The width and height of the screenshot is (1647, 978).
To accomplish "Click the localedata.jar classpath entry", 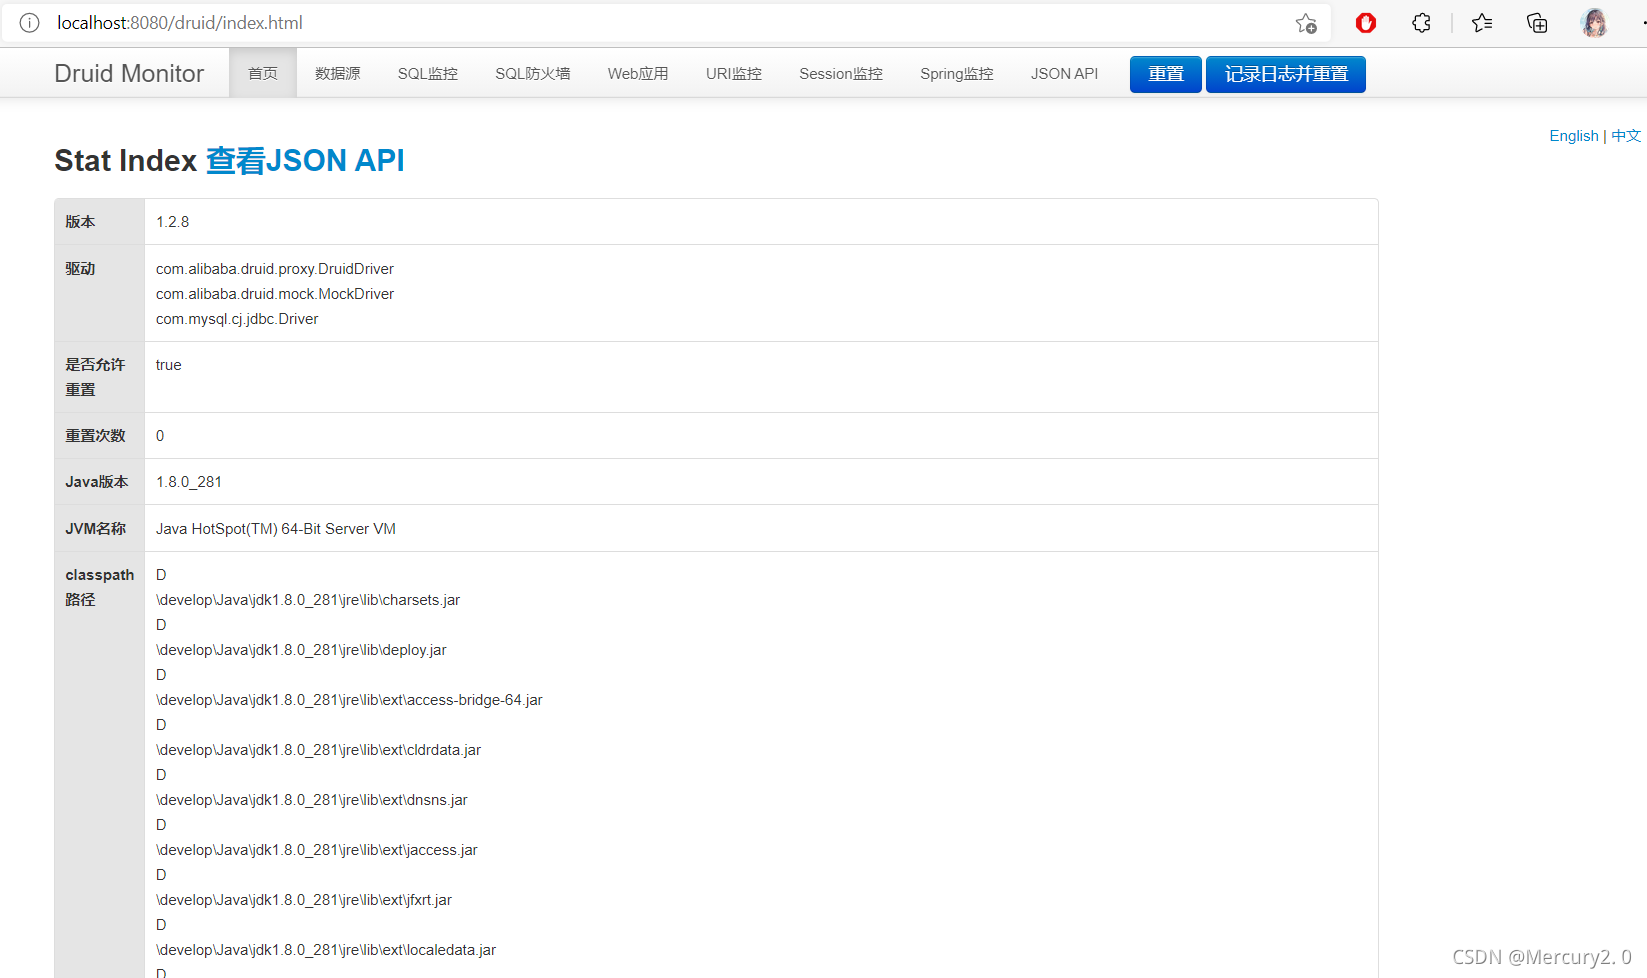I will [x=326, y=950].
